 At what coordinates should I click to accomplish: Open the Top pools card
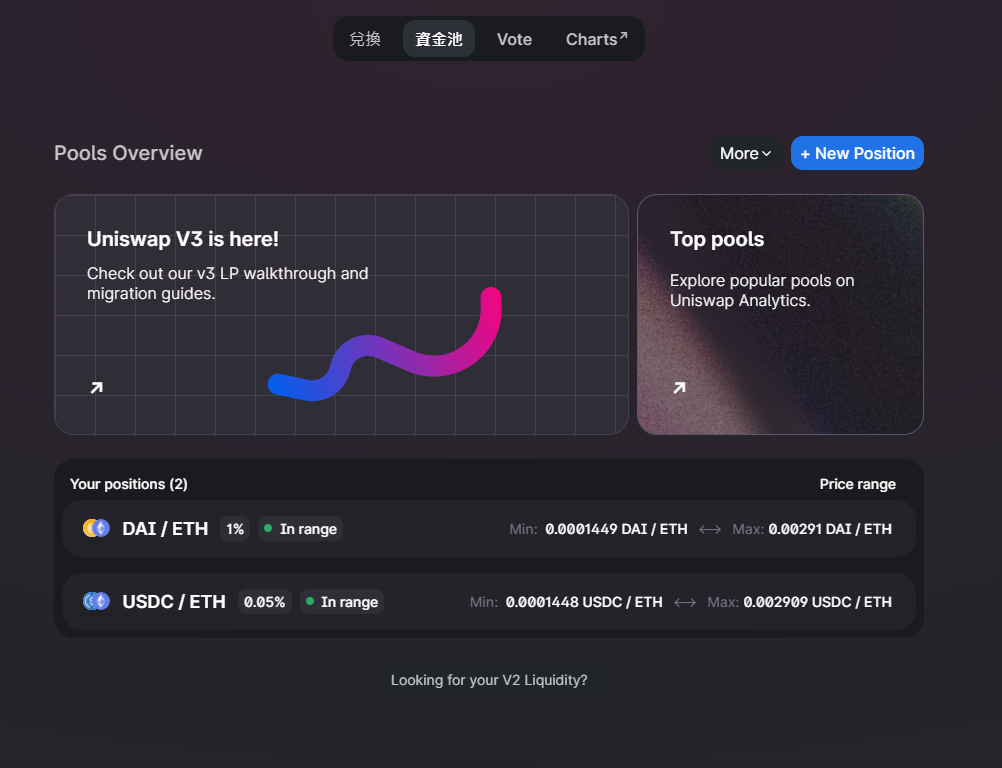coord(780,314)
